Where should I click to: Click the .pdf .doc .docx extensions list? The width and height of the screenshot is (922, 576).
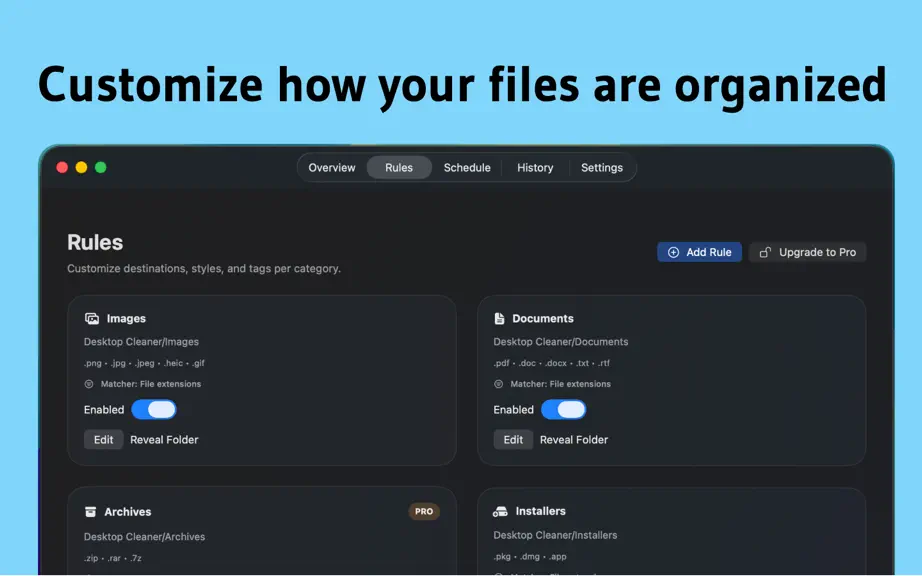click(x=552, y=363)
